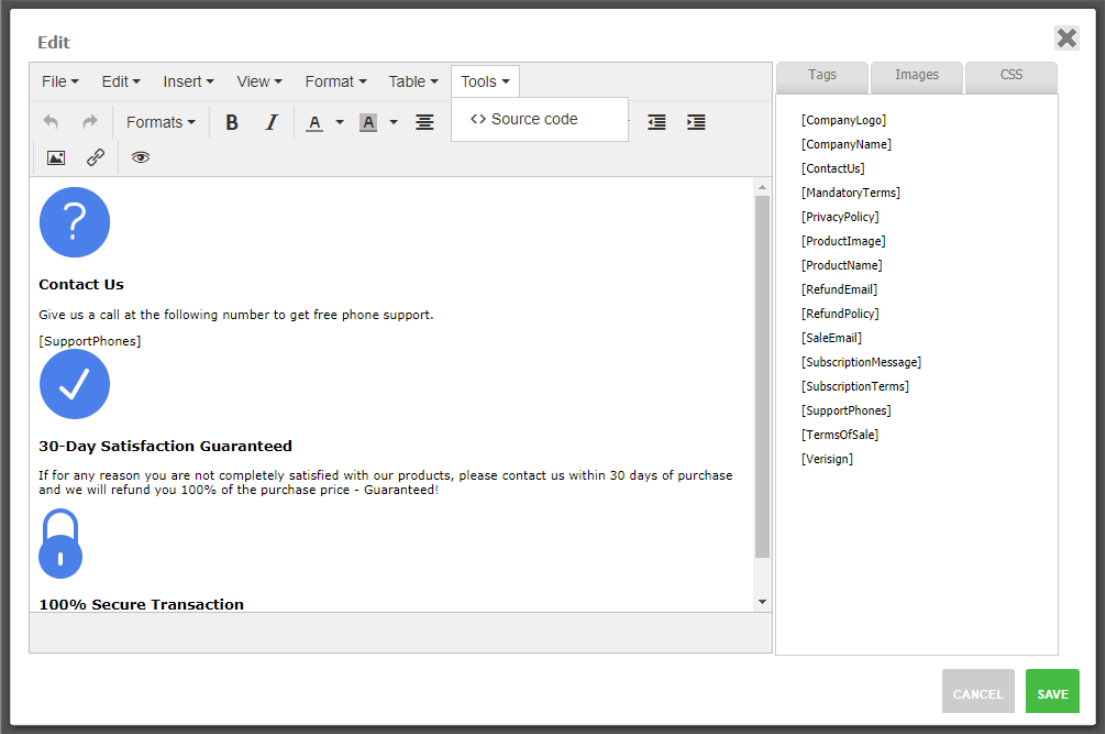Click the undo arrow icon
The image size is (1105, 734).
coord(51,122)
